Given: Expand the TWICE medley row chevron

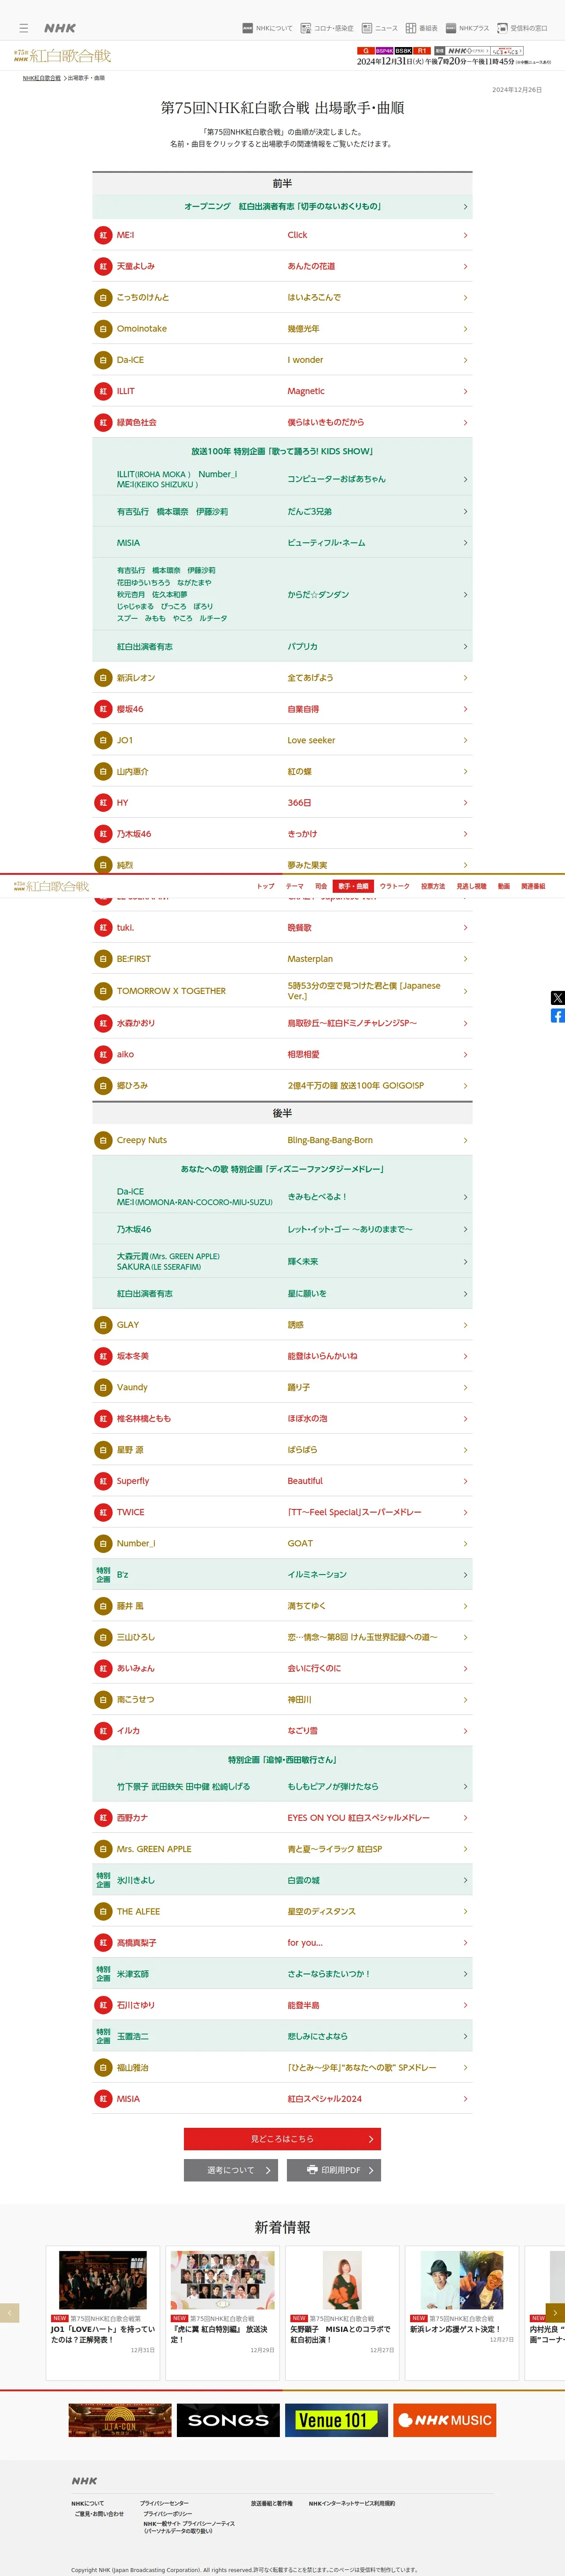Looking at the screenshot, I should tap(465, 1512).
